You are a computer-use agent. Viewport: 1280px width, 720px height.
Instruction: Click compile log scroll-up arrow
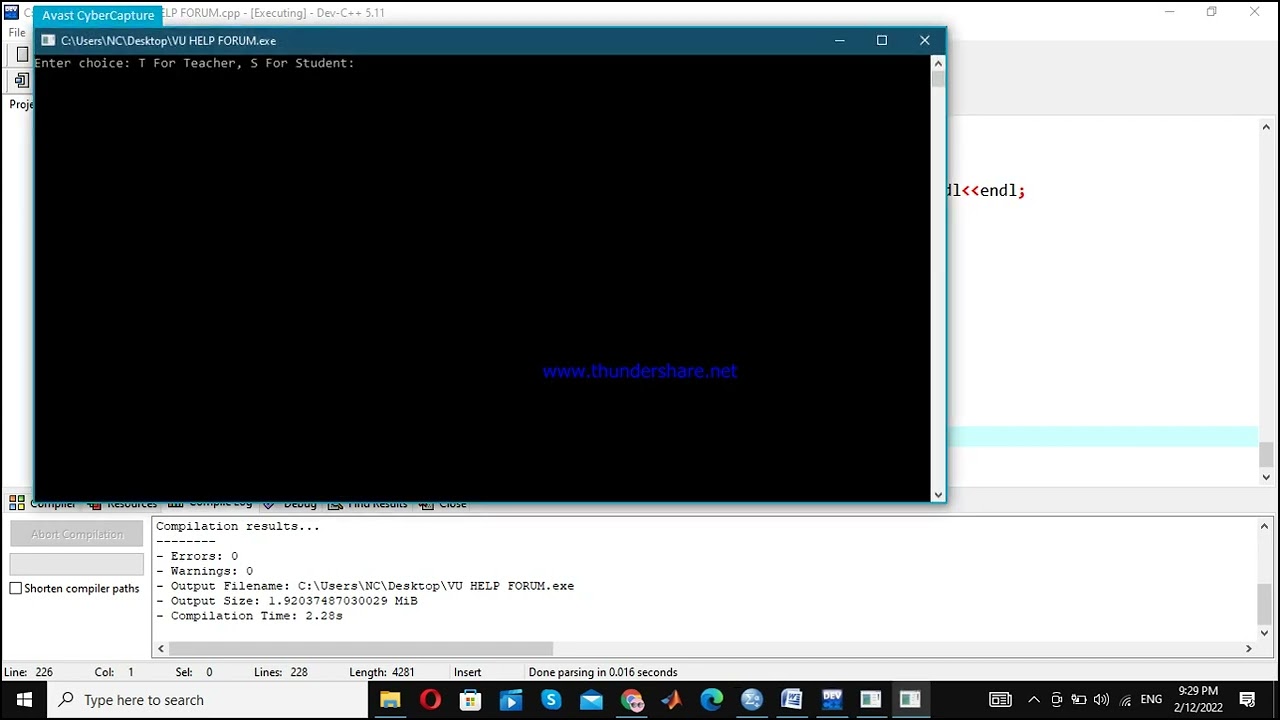pyautogui.click(x=1264, y=526)
